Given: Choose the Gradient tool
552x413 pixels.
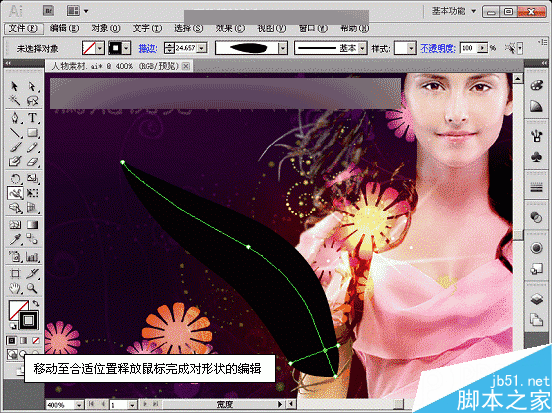Looking at the screenshot, I should [32, 224].
